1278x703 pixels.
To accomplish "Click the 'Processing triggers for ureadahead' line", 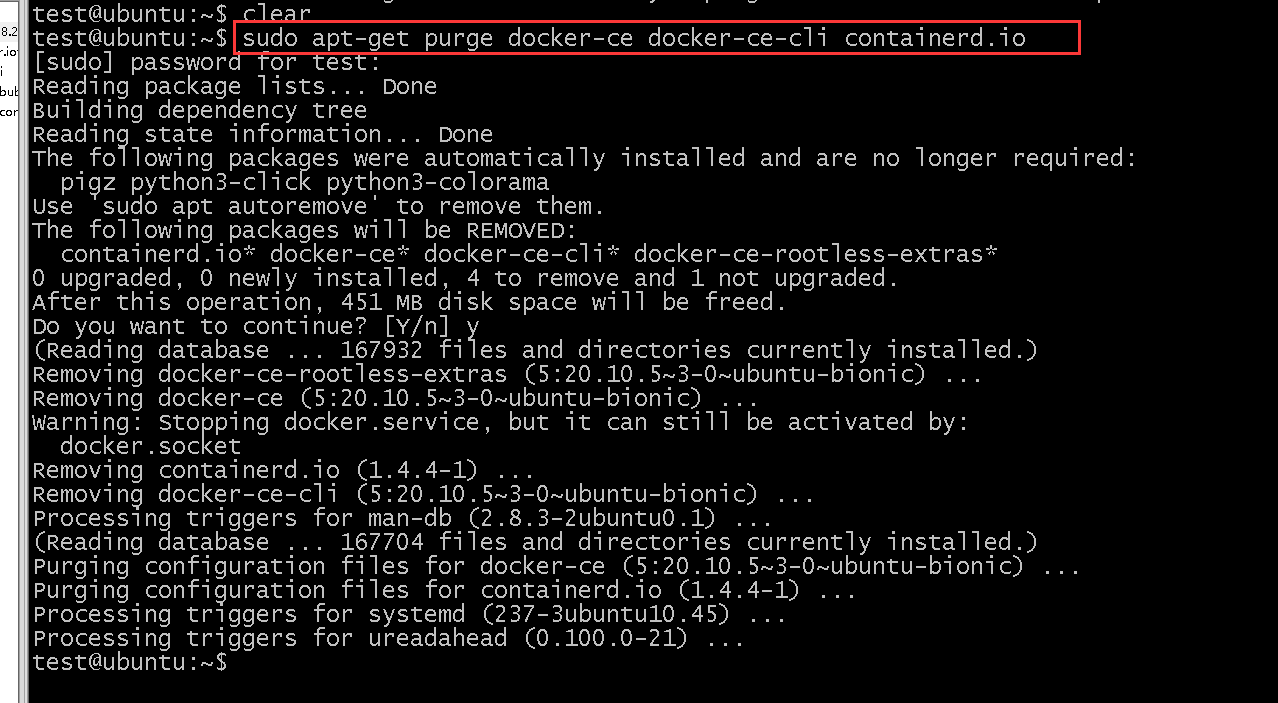I will (x=388, y=638).
